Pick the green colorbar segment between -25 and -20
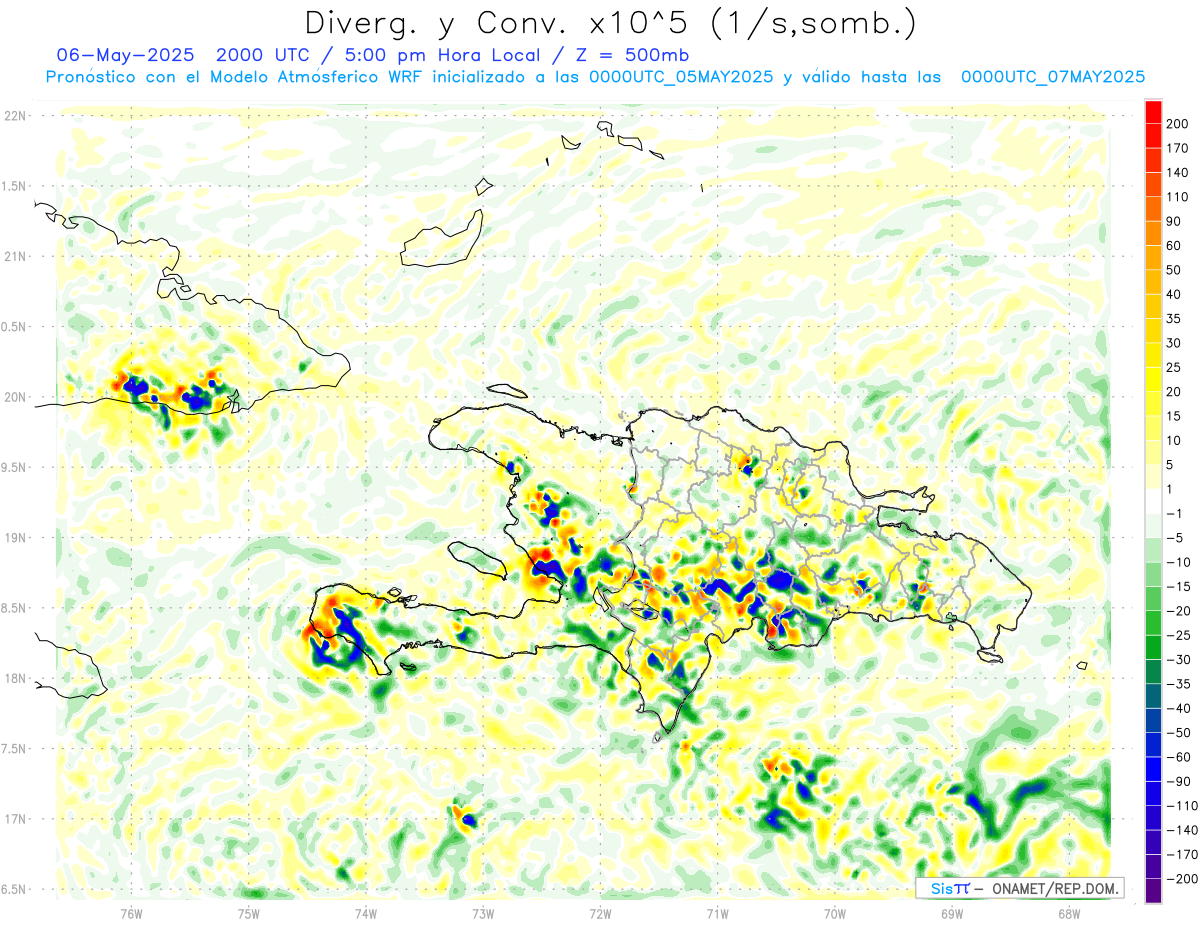Screen dimensions: 1200x927 click(x=1153, y=624)
